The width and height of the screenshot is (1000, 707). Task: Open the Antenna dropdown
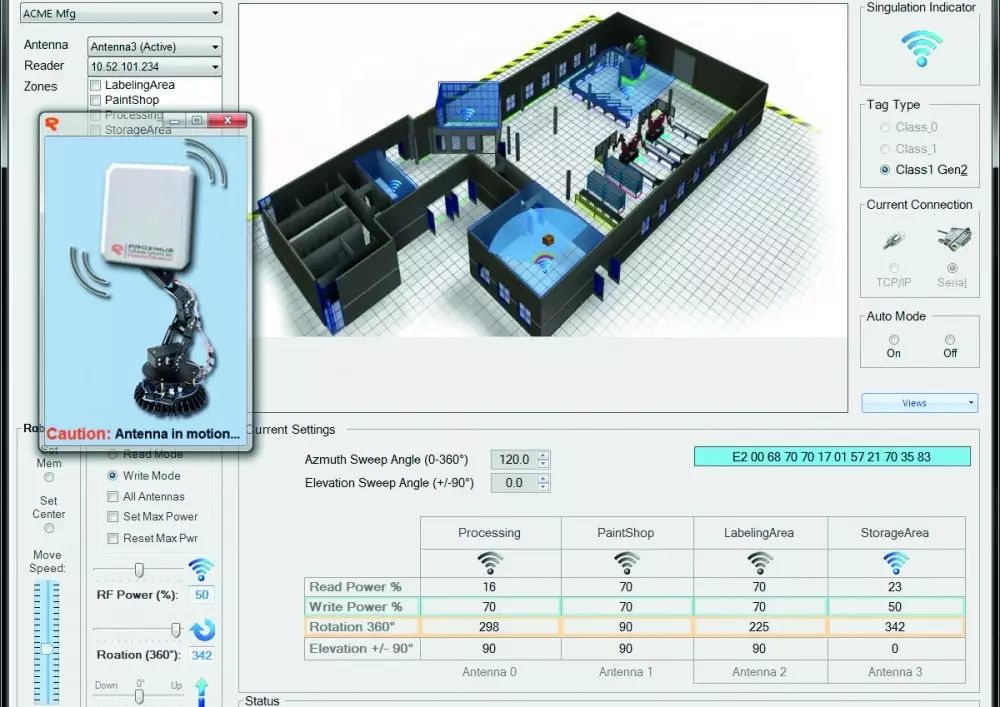[x=154, y=46]
